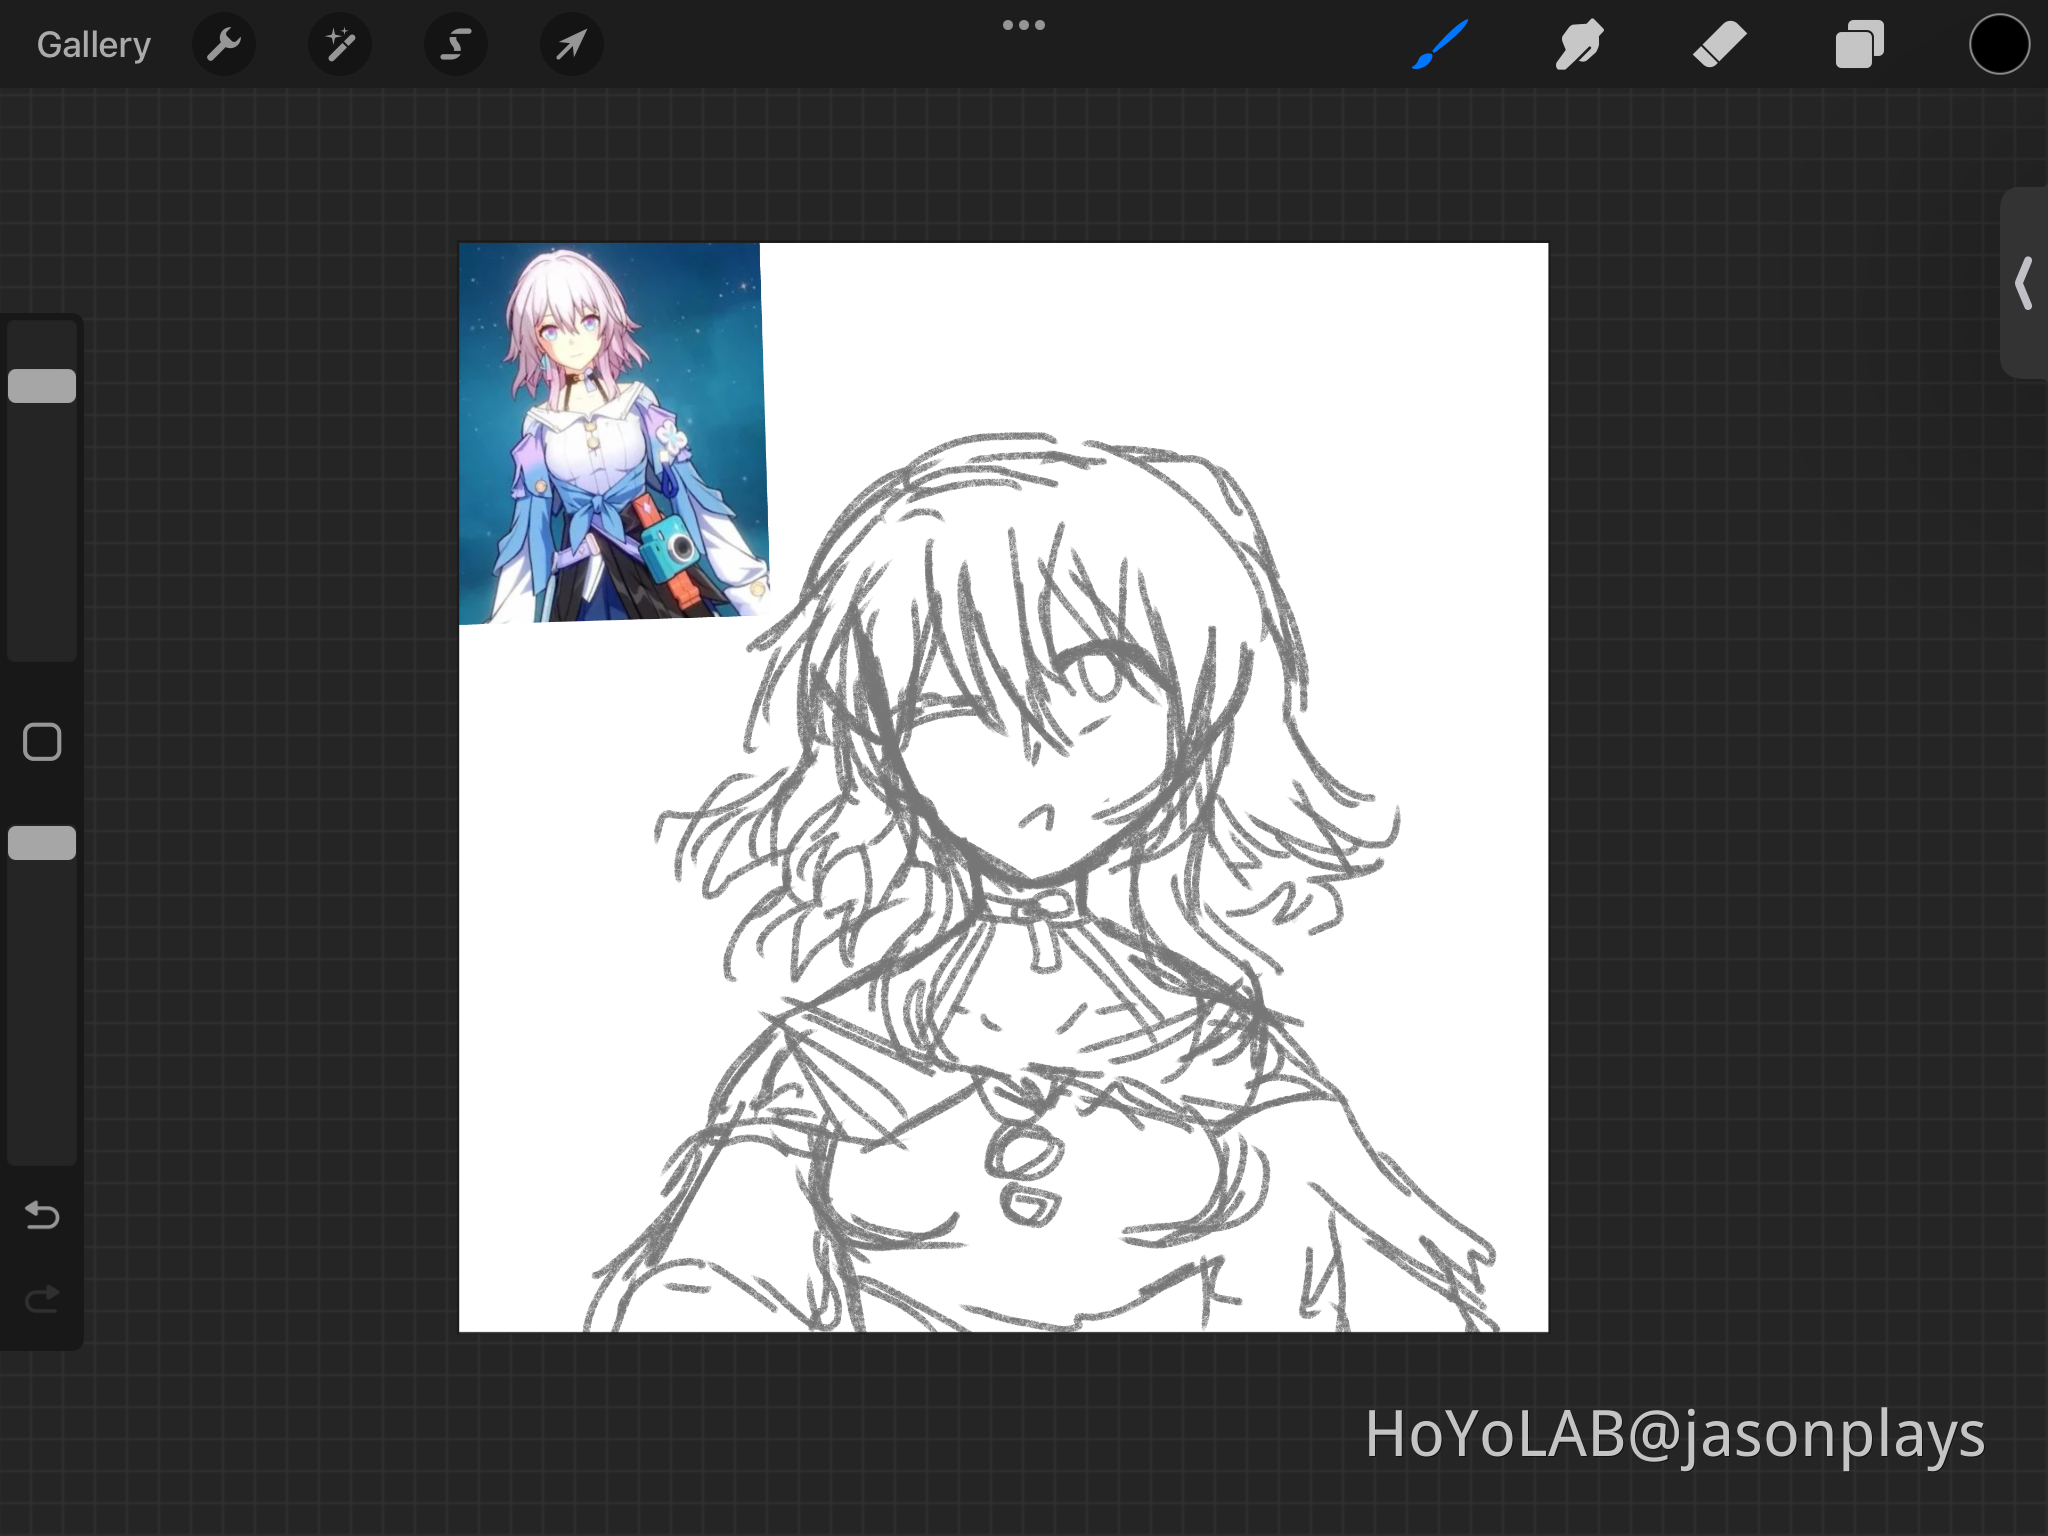2048x1536 pixels.
Task: Adjust the brush size slider
Action: [x=42, y=385]
